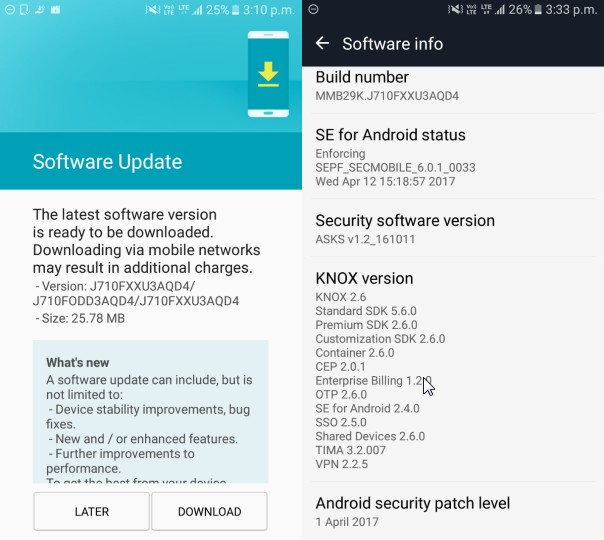Viewport: 604px width, 540px height.
Task: Open the Build number entry
Action: [453, 86]
